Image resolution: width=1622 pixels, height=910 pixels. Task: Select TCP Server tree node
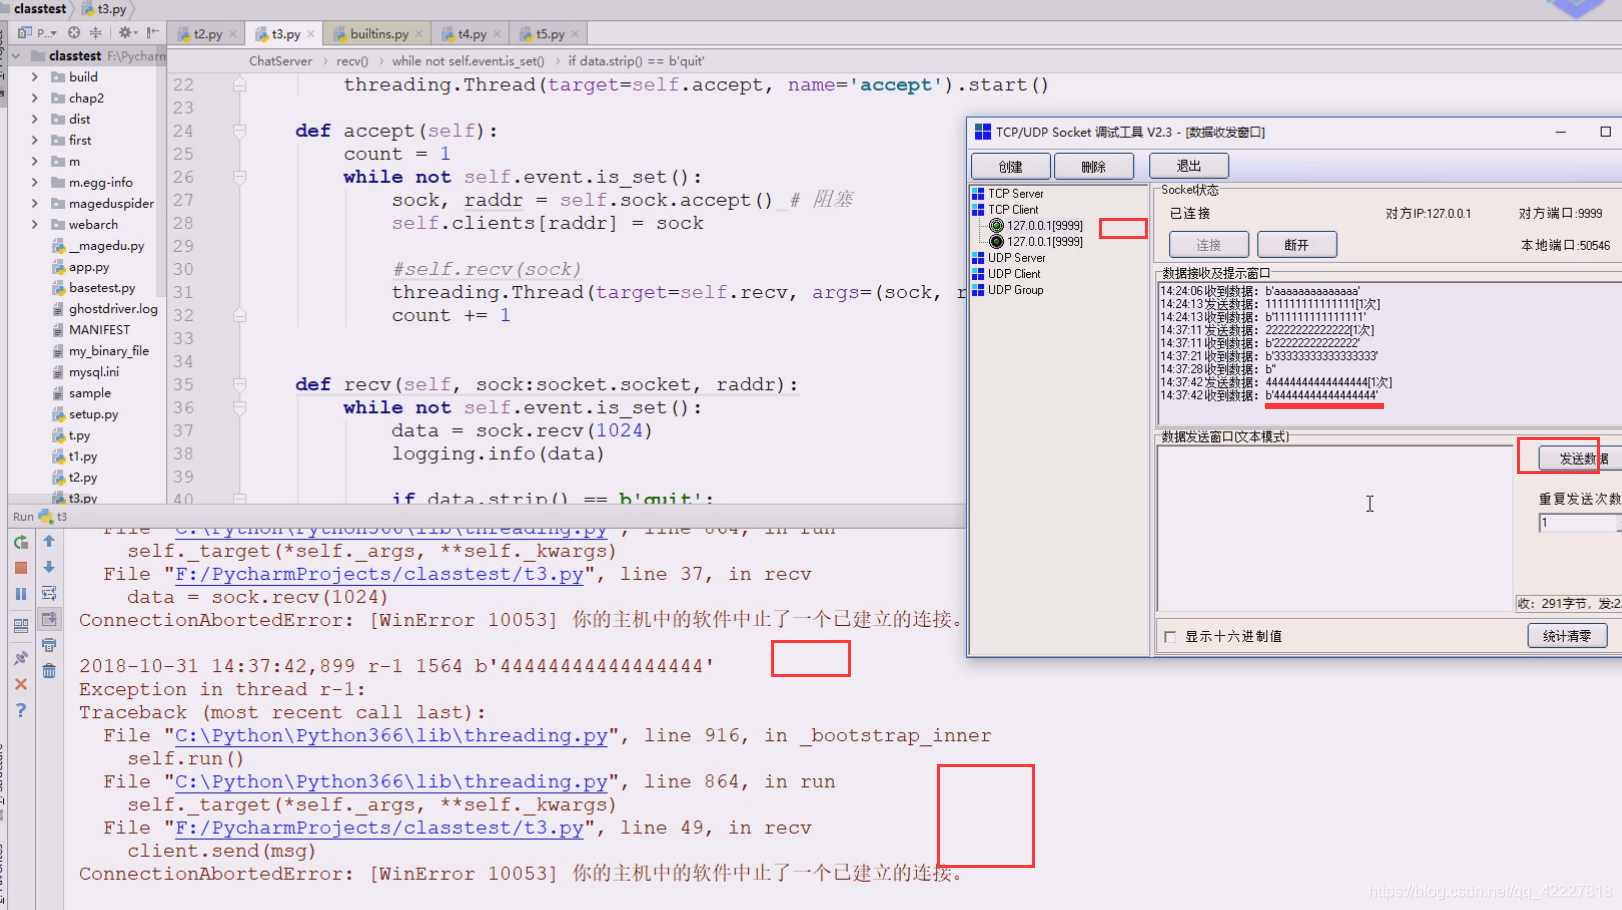(x=1015, y=194)
